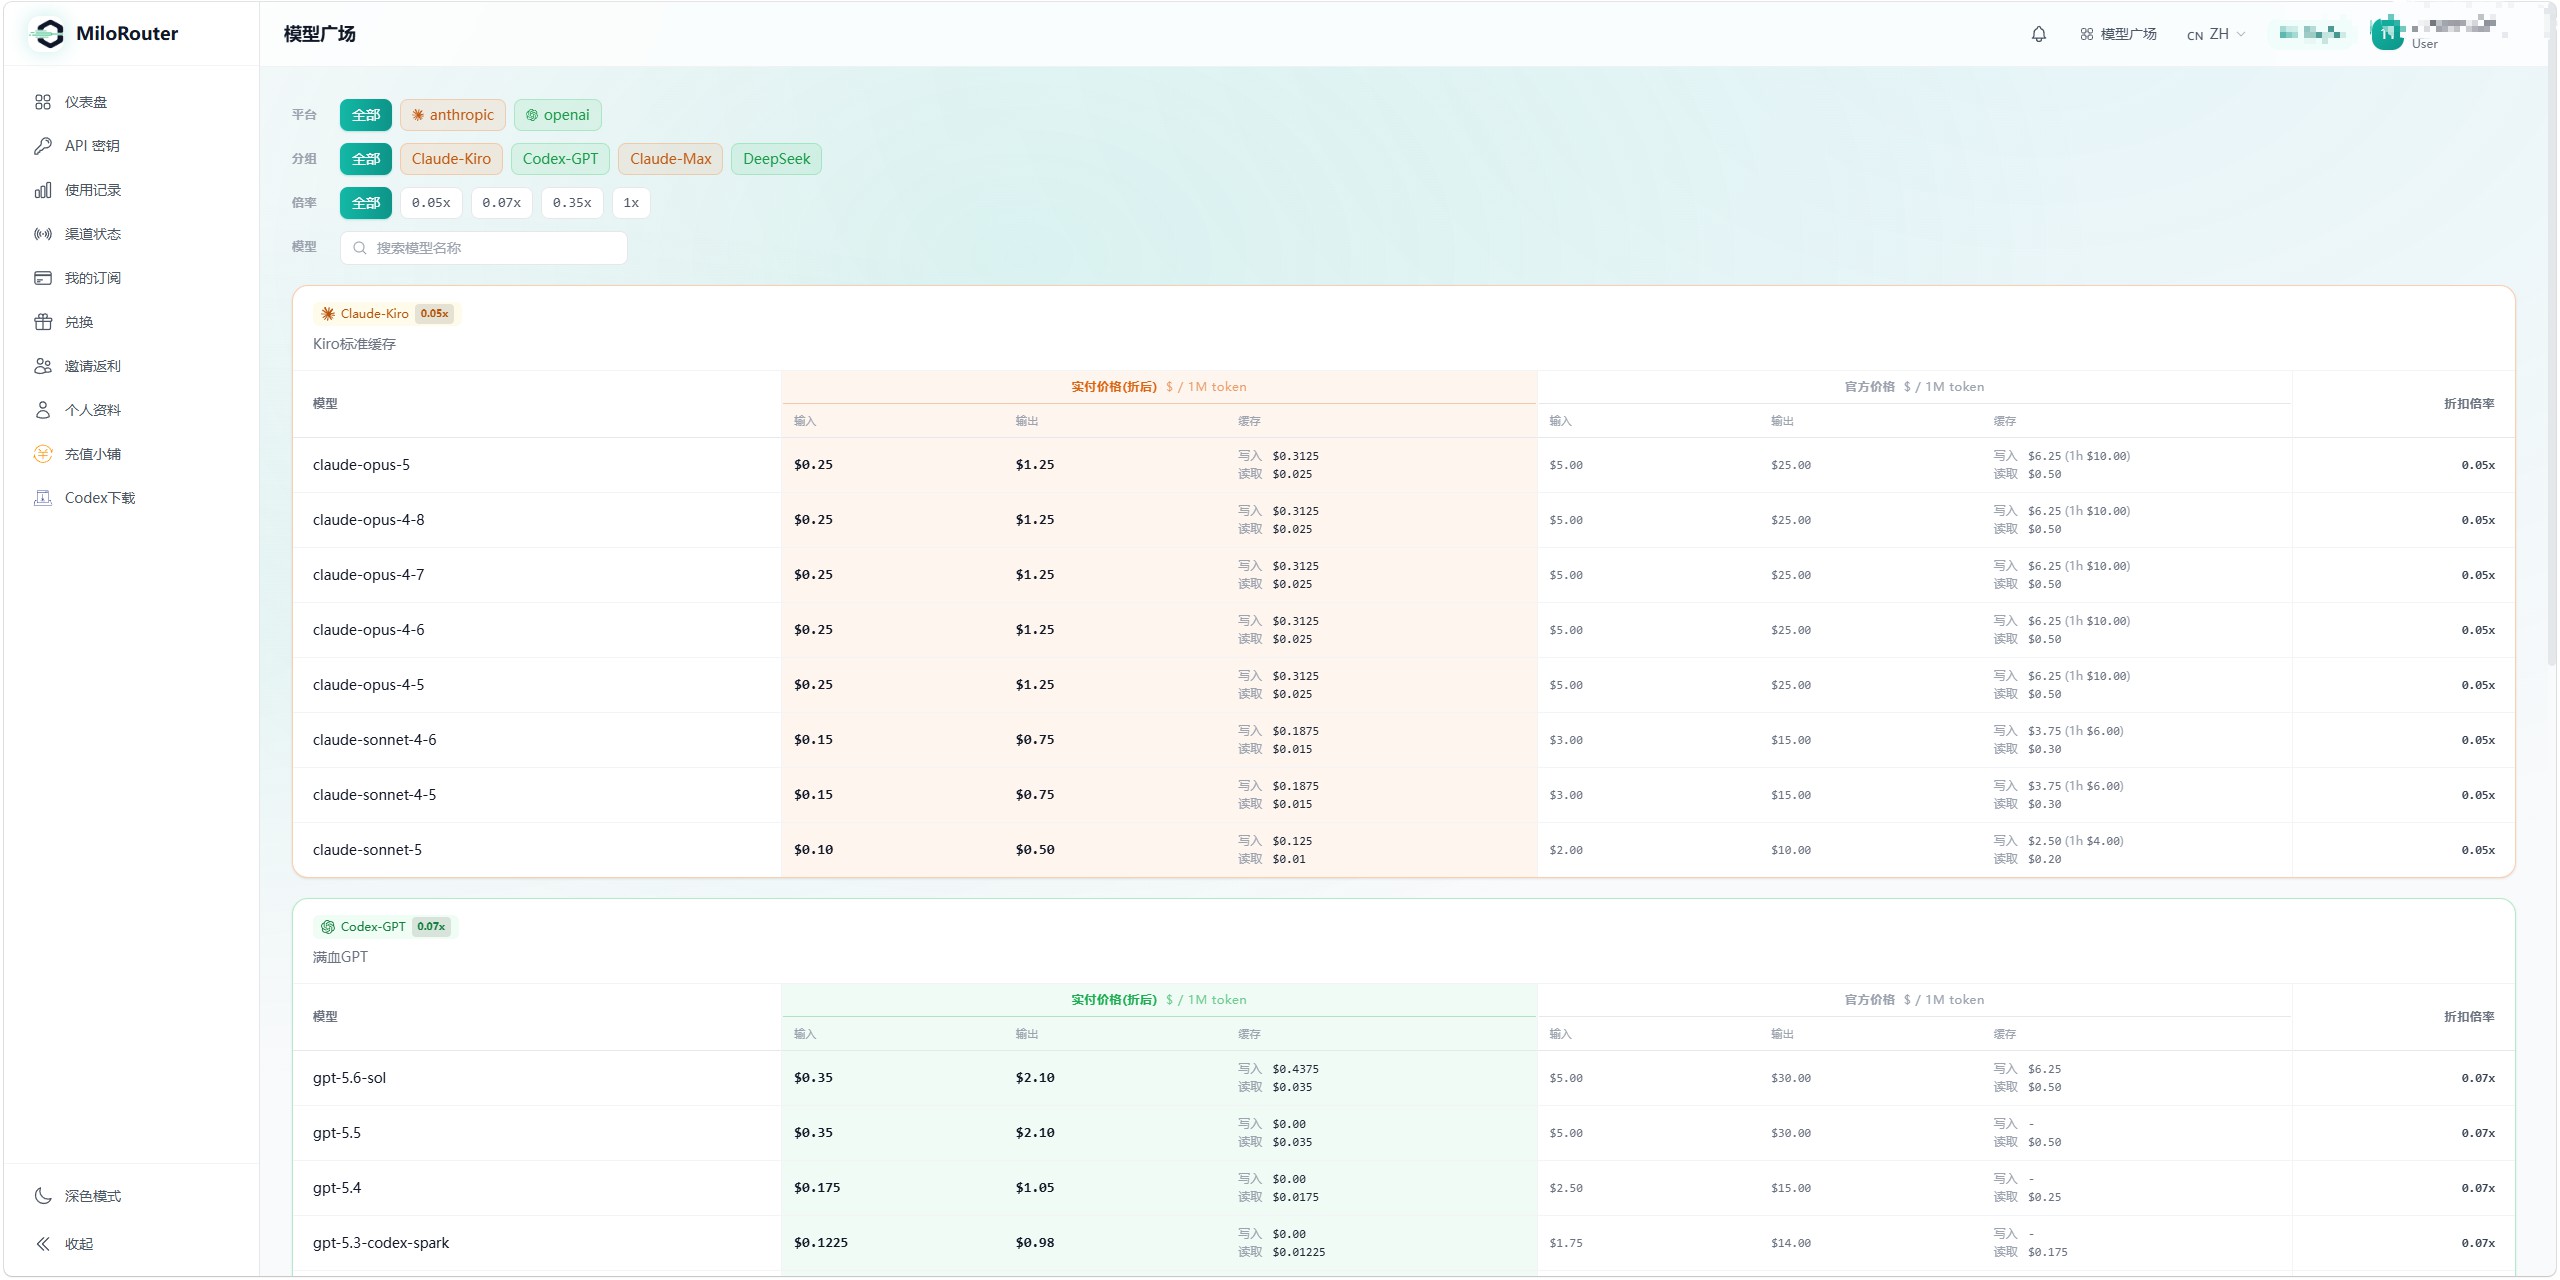Click the 0.05x badge on Claude-Kiro card
Image resolution: width=2560 pixels, height=1280 pixels.
[x=434, y=314]
